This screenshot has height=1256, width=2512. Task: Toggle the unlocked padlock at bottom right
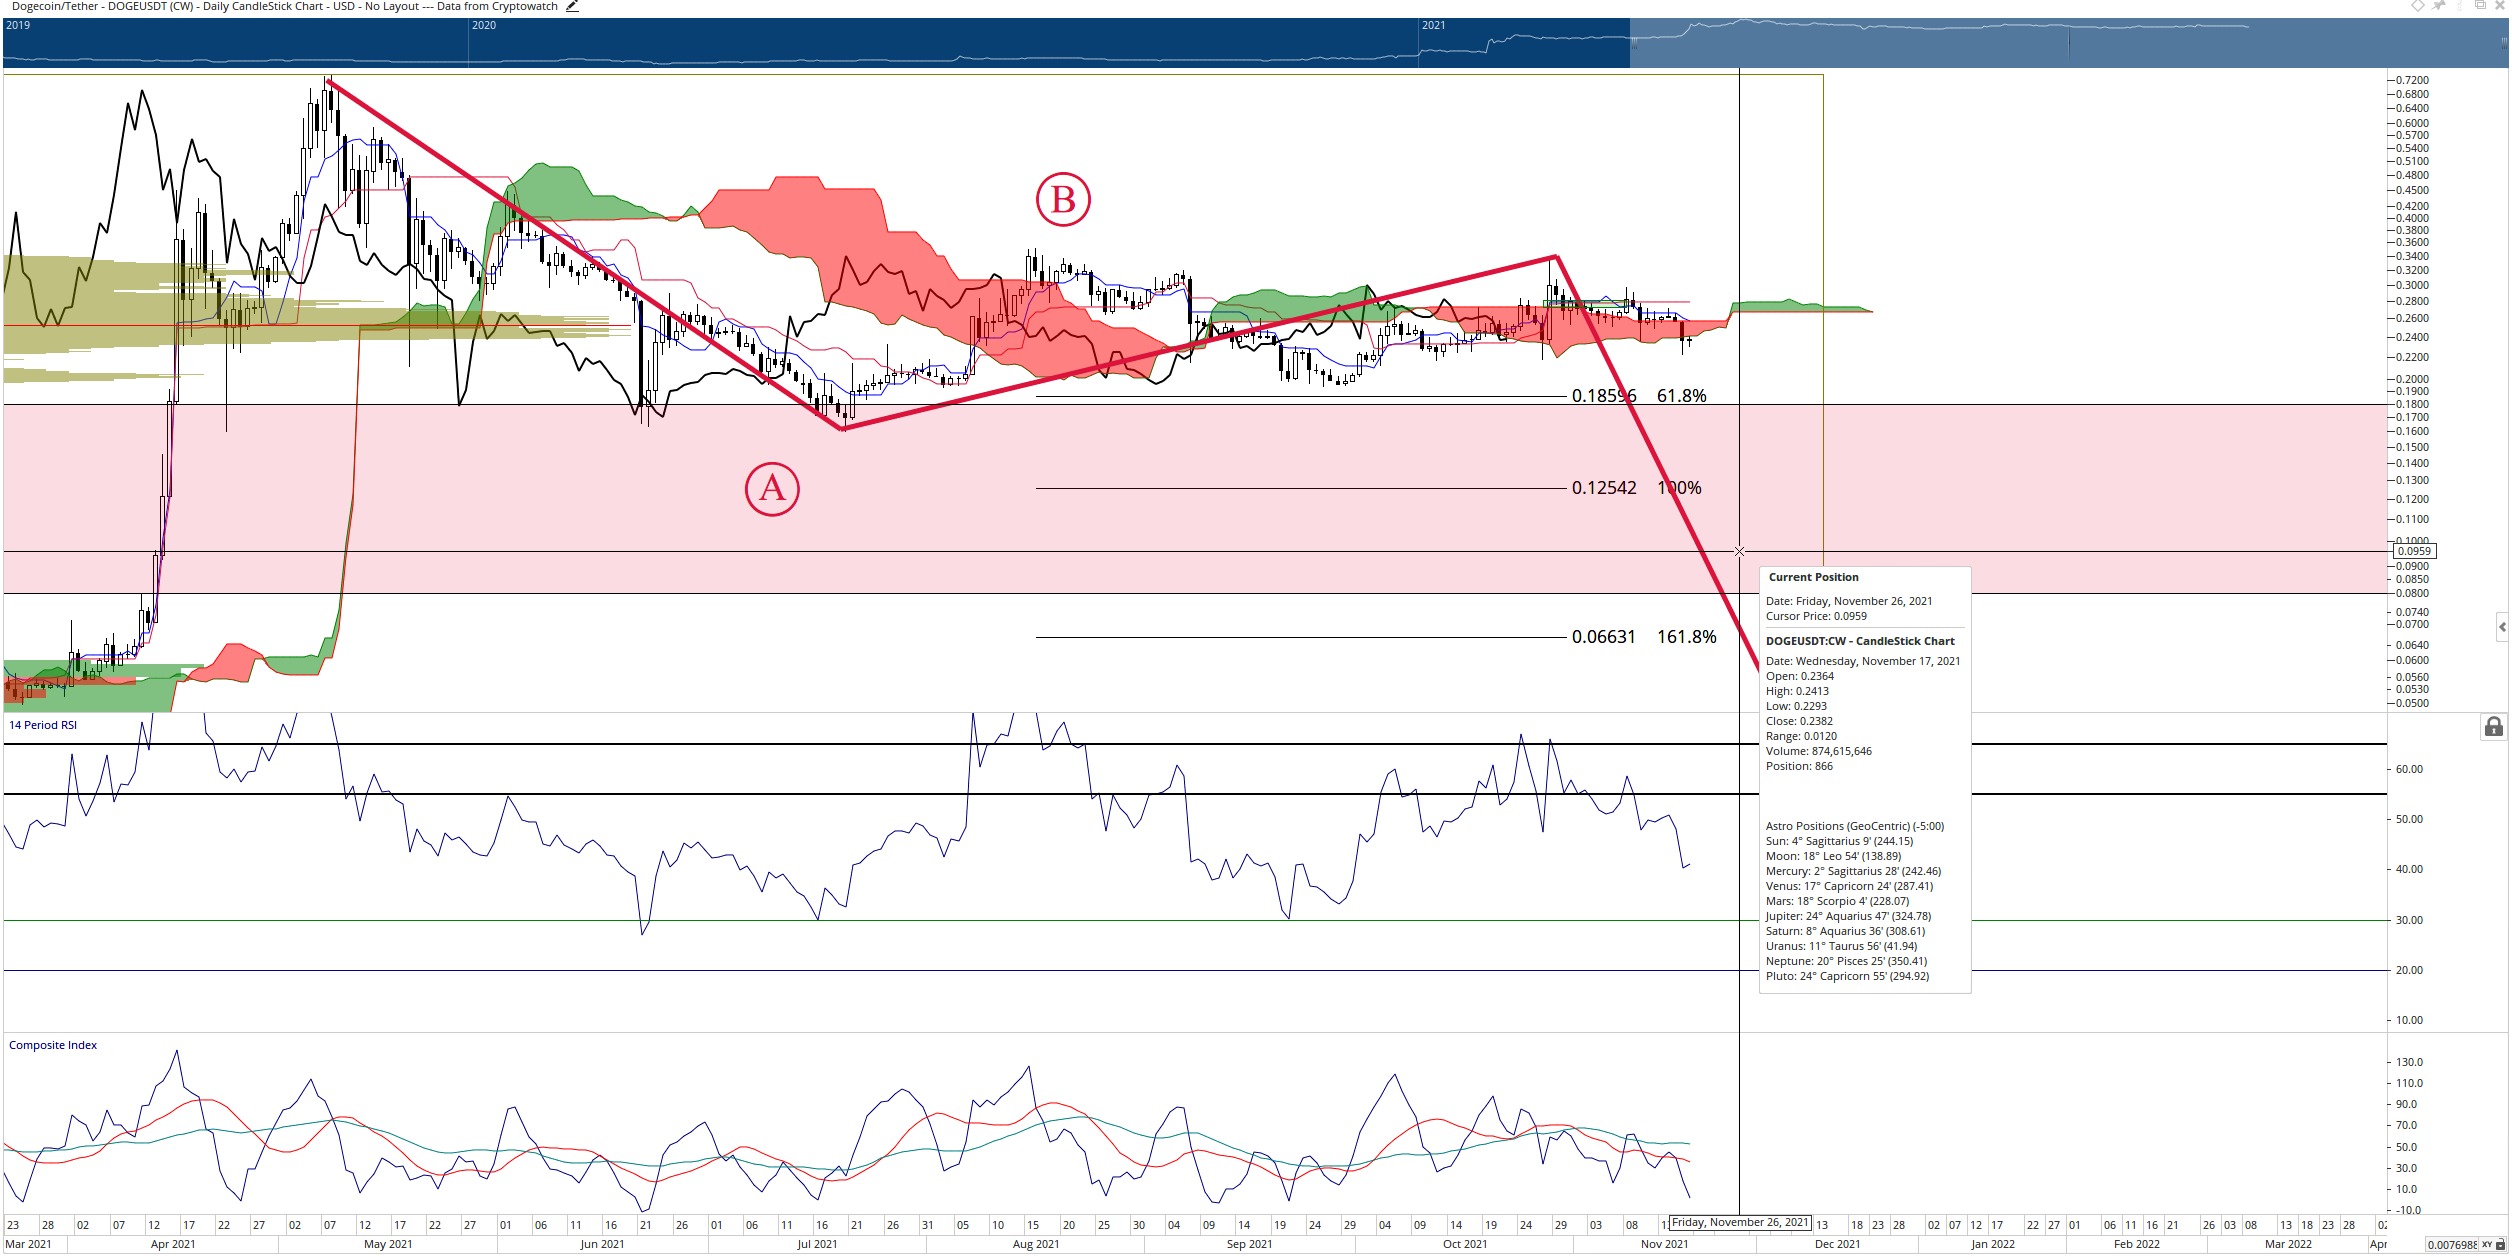(2500, 1244)
